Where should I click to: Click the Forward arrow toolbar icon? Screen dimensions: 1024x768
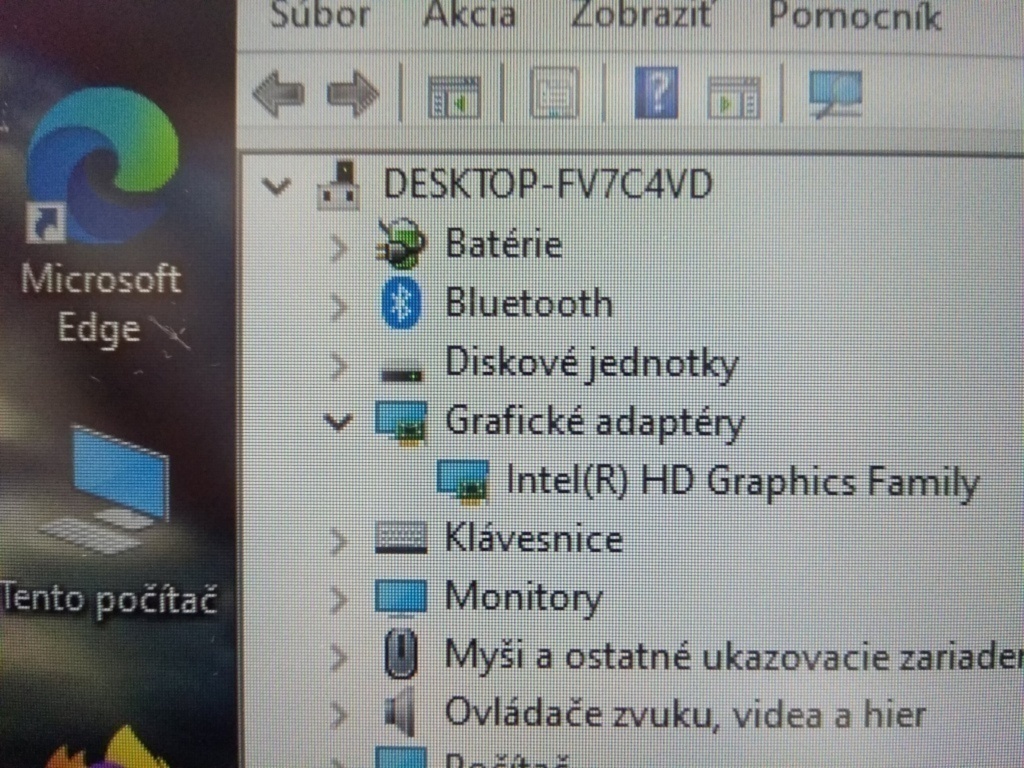pyautogui.click(x=353, y=96)
